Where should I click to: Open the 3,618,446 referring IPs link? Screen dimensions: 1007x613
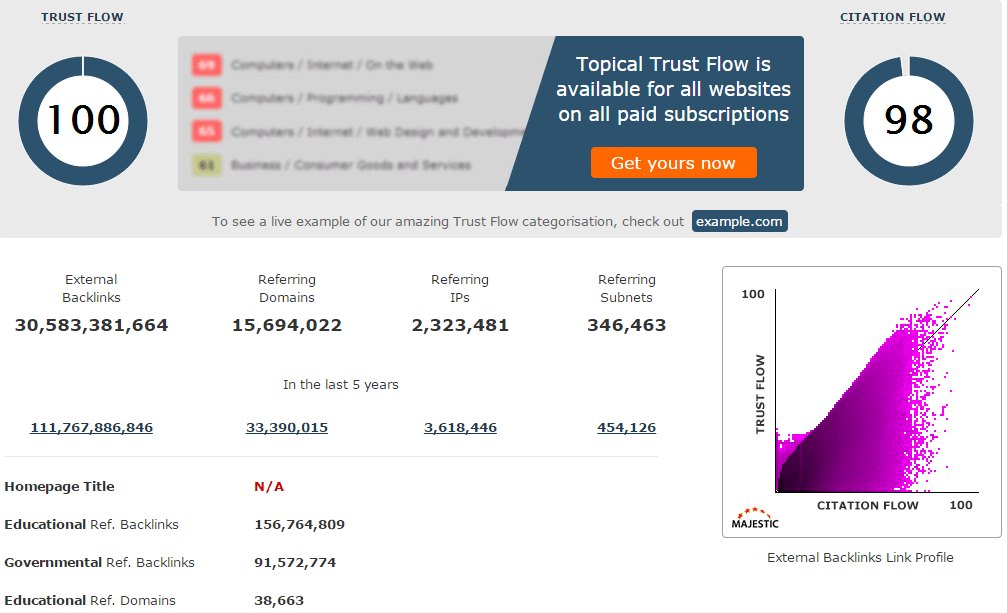460,427
